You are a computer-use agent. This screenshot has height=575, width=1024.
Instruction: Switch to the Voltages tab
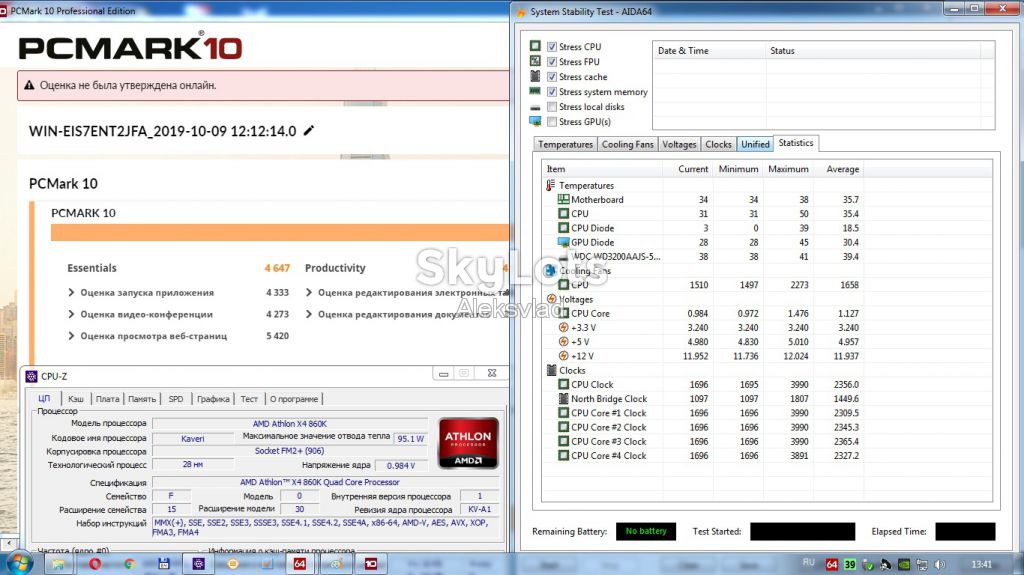[x=679, y=144]
